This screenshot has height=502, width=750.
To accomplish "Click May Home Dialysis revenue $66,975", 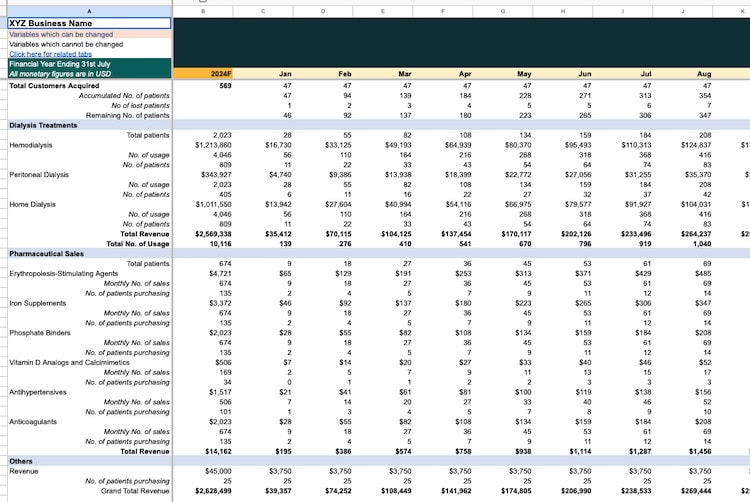I will pos(518,204).
